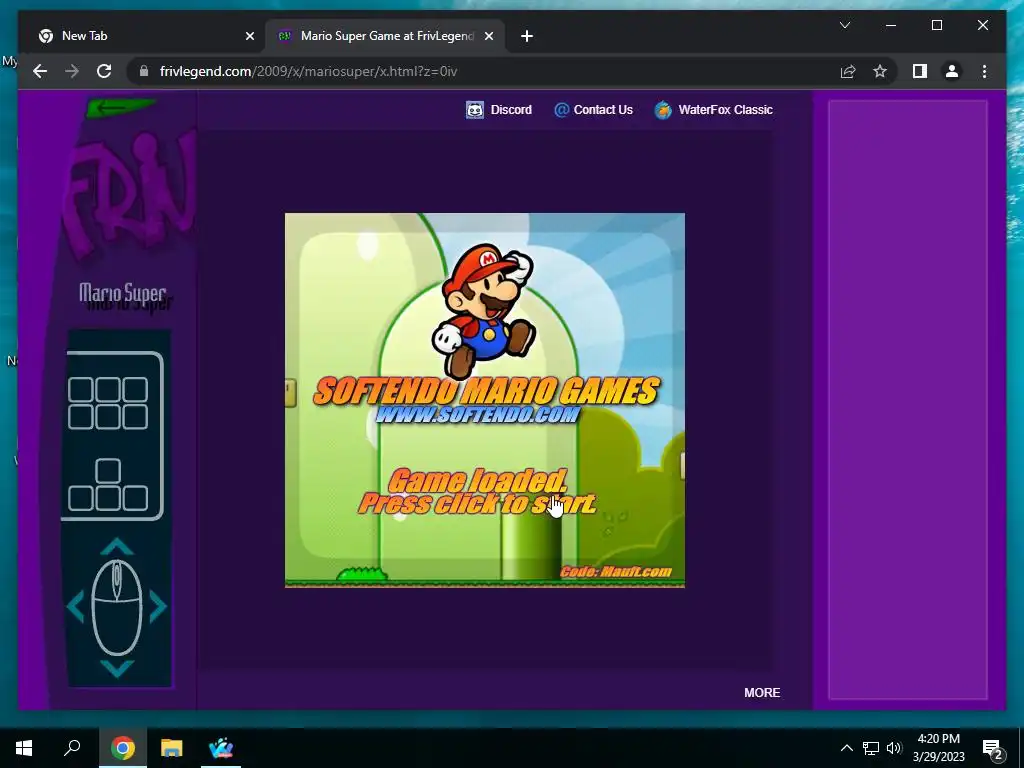Click the Discord icon
Image resolution: width=1024 pixels, height=768 pixels.
click(475, 110)
